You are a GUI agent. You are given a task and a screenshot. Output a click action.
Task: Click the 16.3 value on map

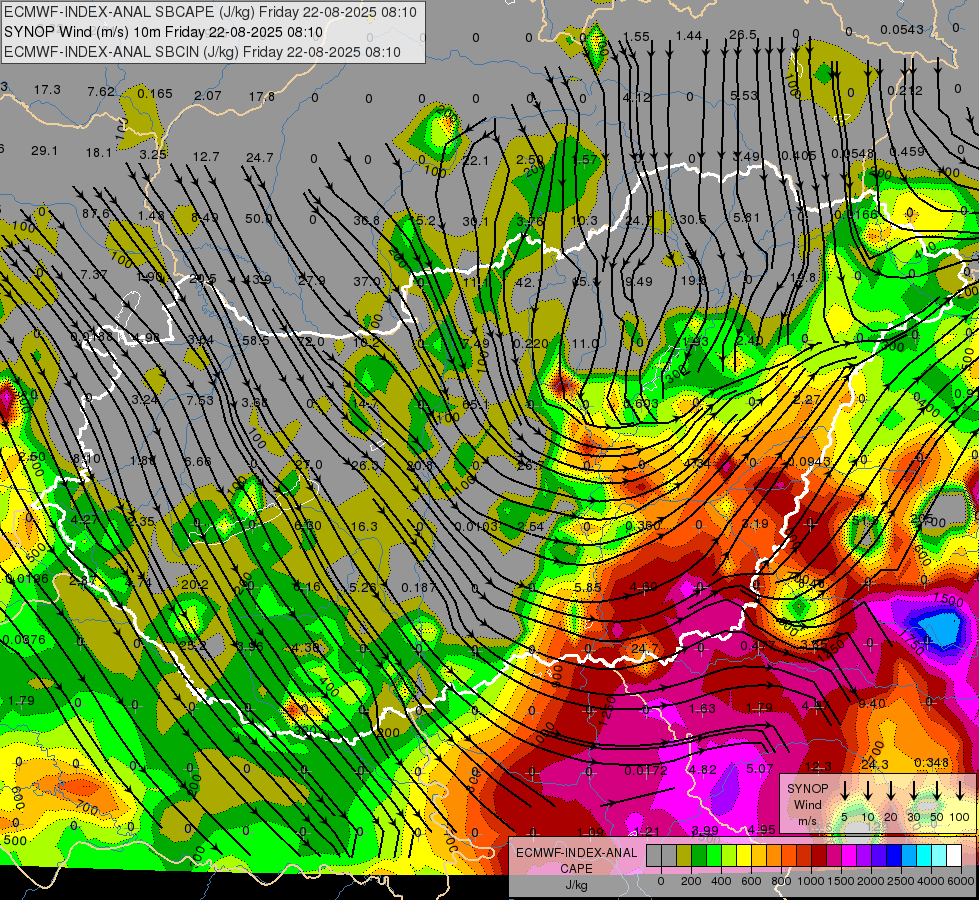pos(364,527)
